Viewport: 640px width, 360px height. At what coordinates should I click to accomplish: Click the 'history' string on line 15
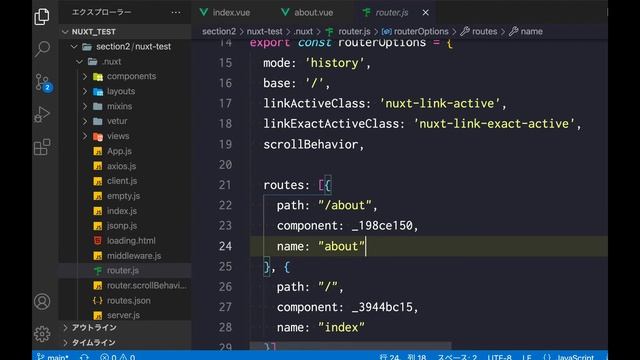pos(335,63)
